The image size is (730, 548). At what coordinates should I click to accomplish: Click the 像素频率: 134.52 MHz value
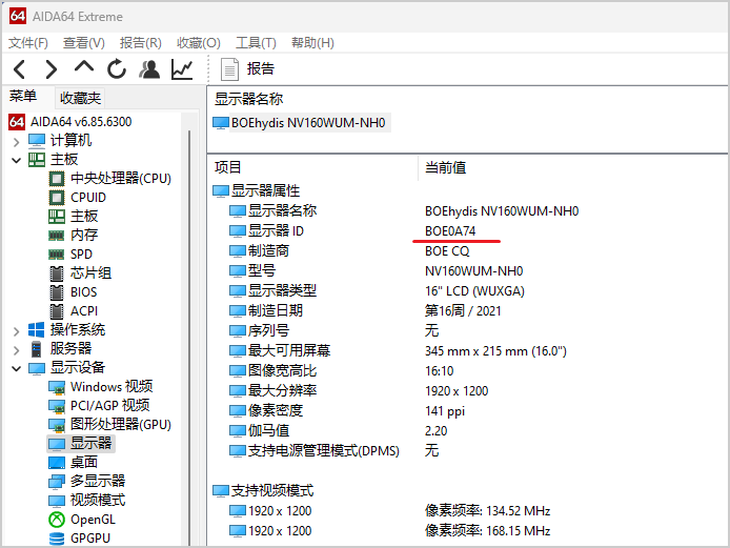click(487, 511)
